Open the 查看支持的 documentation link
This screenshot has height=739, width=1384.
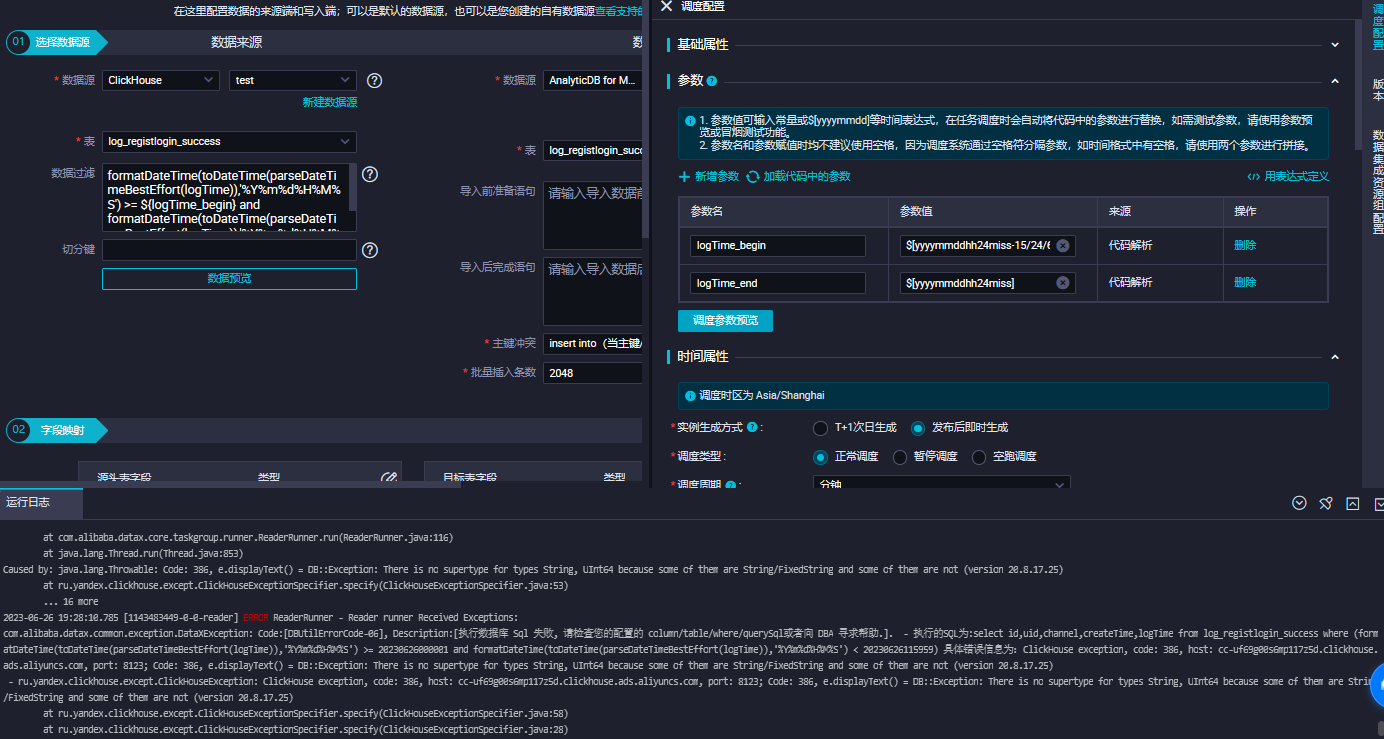click(x=619, y=12)
